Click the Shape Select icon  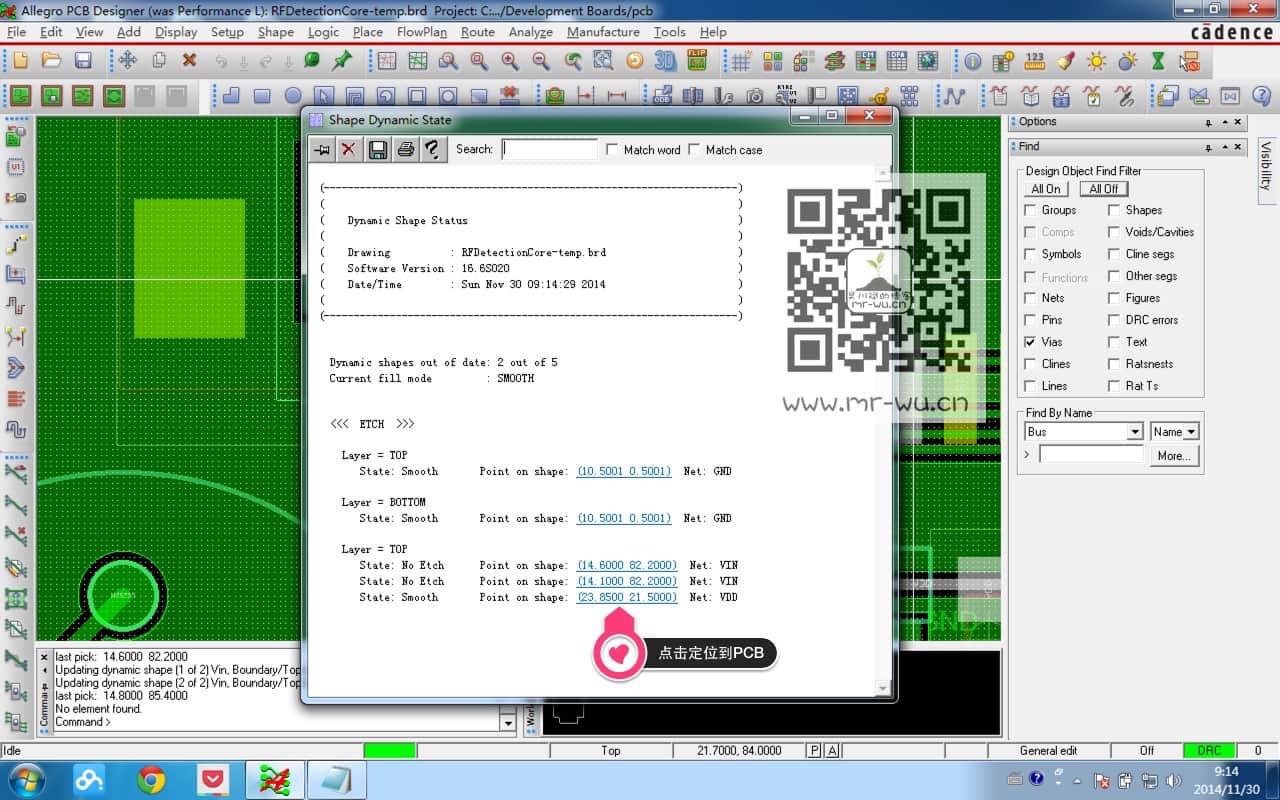324,97
